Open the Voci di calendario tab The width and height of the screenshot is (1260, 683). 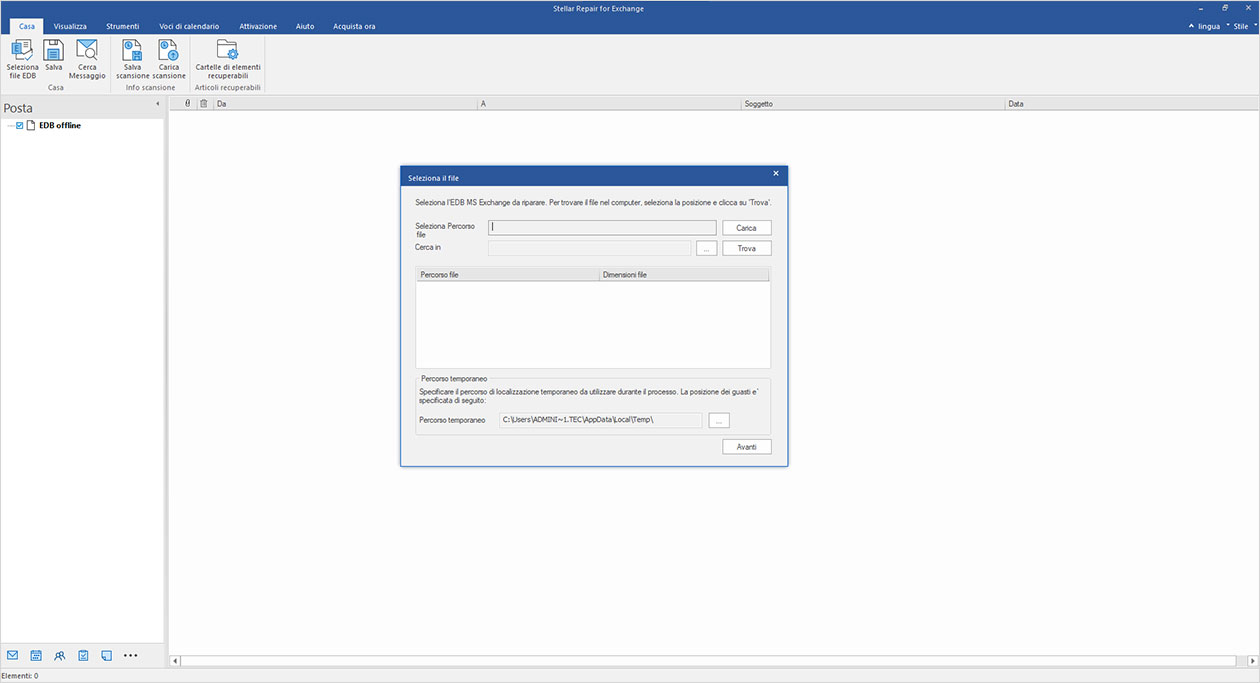189,26
